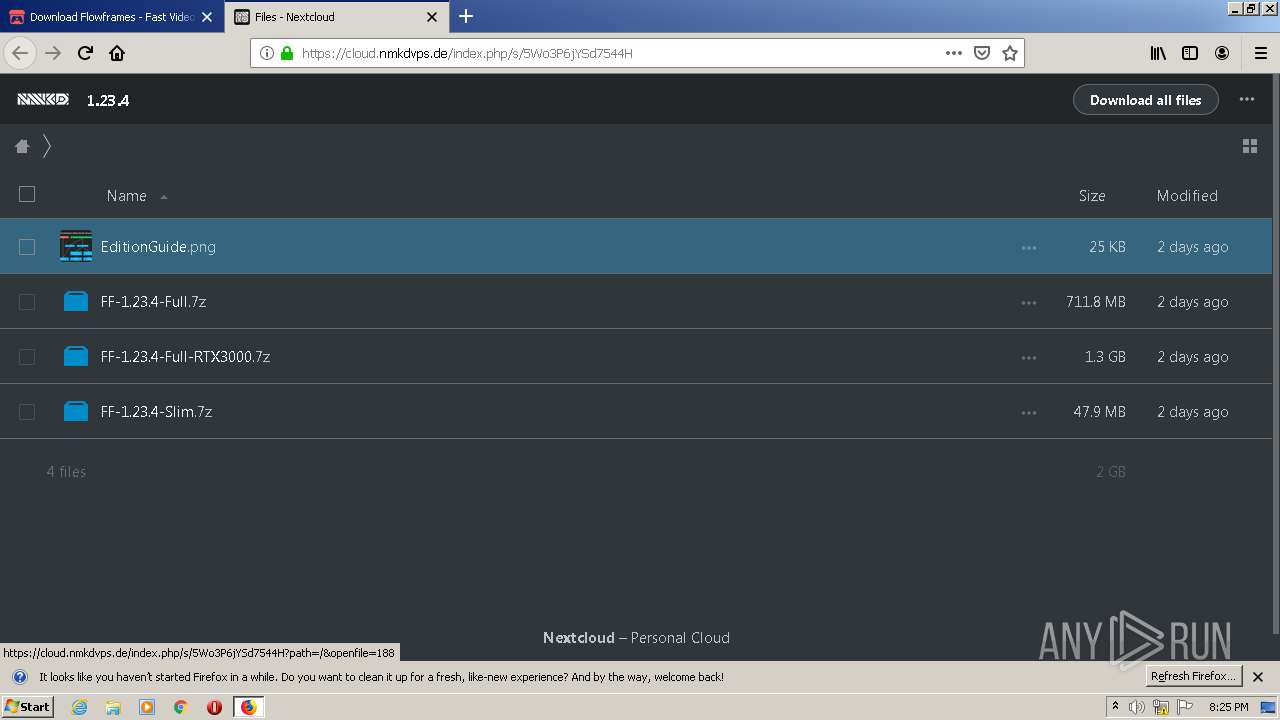Open actions menu for FF-1.23.4-Slim.7z
This screenshot has width=1280, height=720.
tap(1029, 412)
